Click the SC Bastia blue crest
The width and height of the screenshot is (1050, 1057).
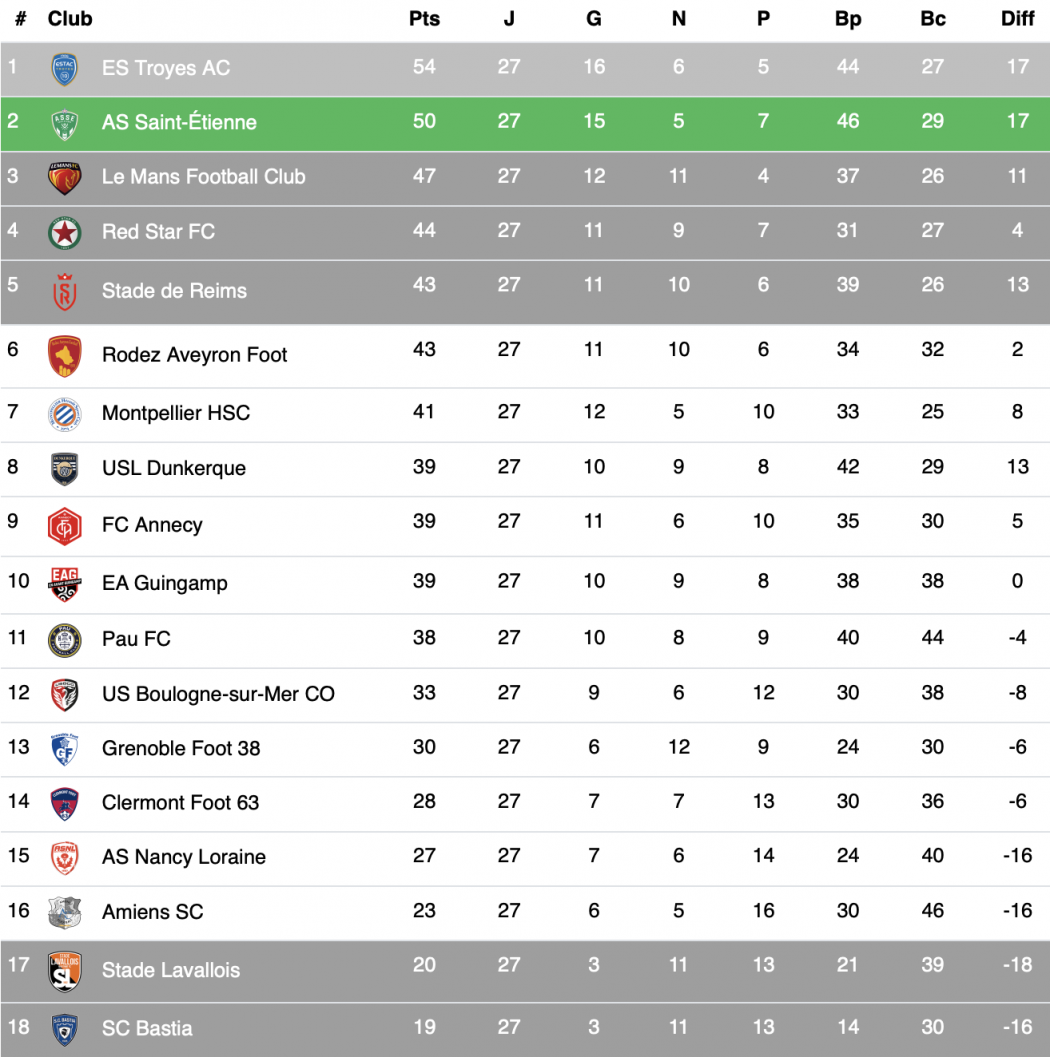(x=65, y=1029)
